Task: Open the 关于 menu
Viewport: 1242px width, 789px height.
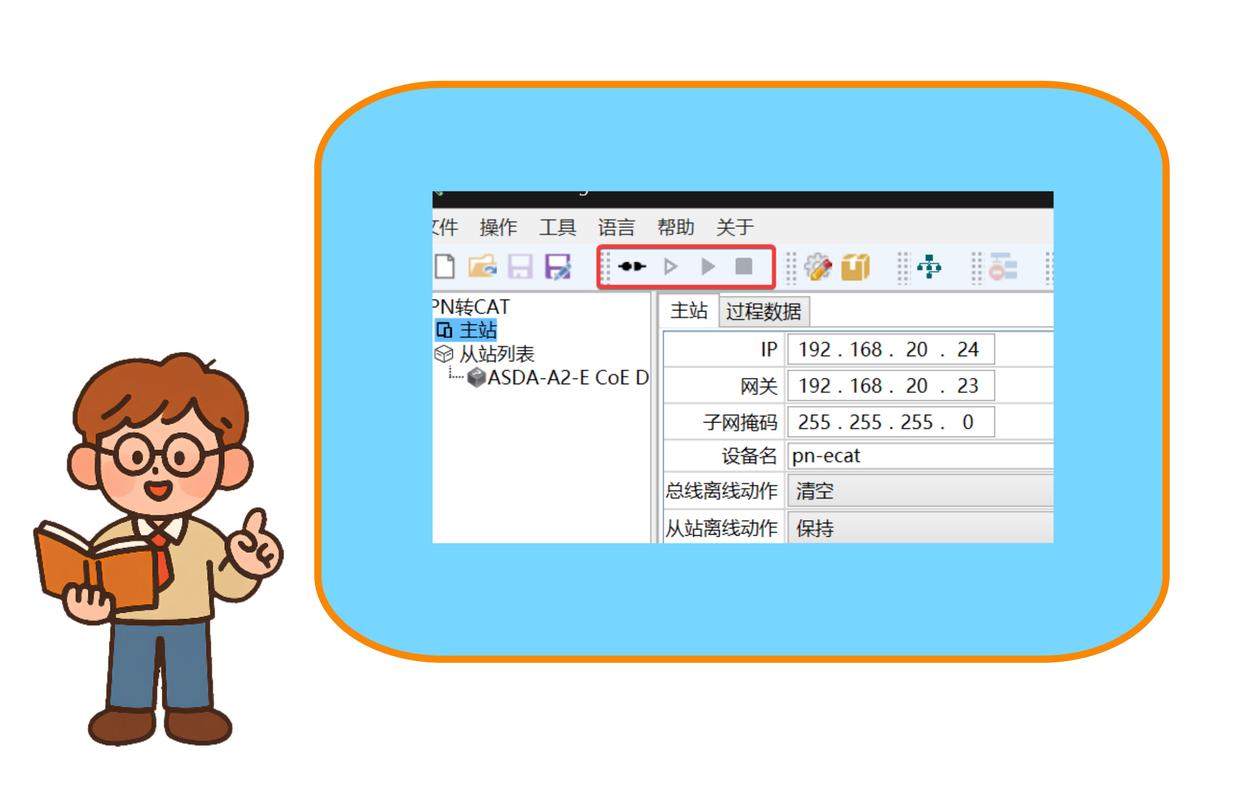Action: coord(735,228)
